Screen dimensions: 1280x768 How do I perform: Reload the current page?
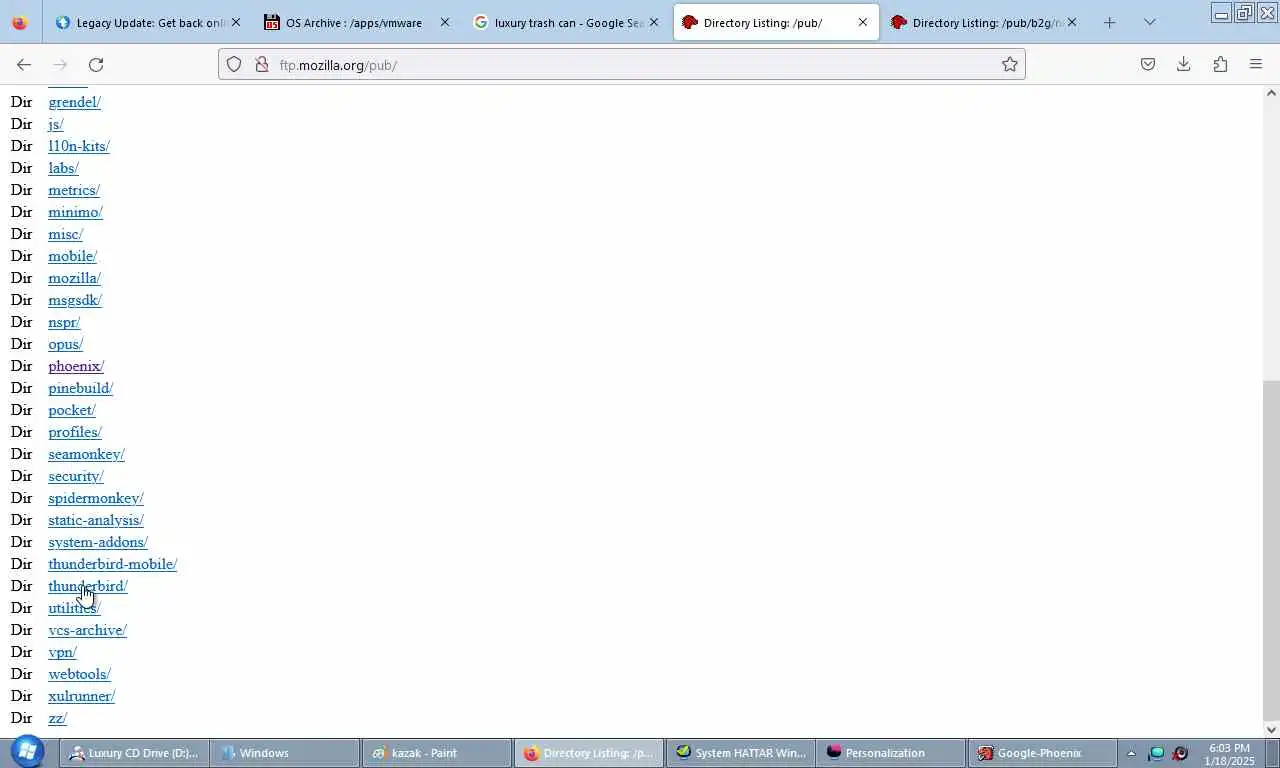pyautogui.click(x=96, y=64)
